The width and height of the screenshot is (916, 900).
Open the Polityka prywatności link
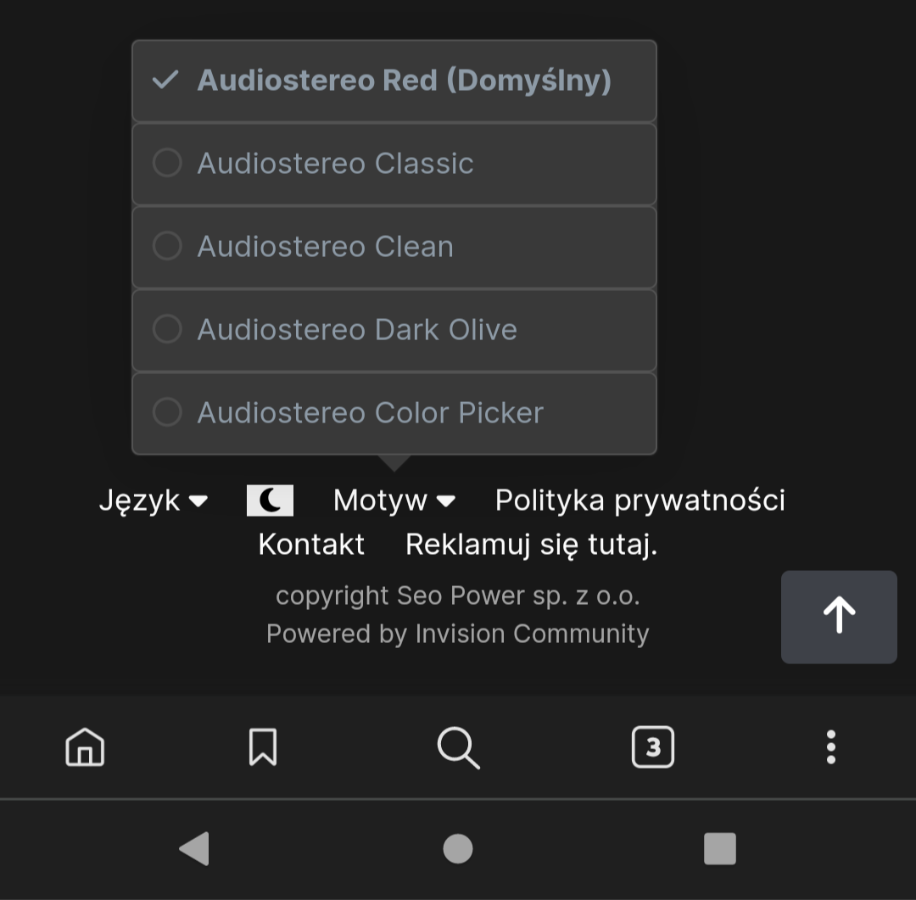pyautogui.click(x=640, y=501)
